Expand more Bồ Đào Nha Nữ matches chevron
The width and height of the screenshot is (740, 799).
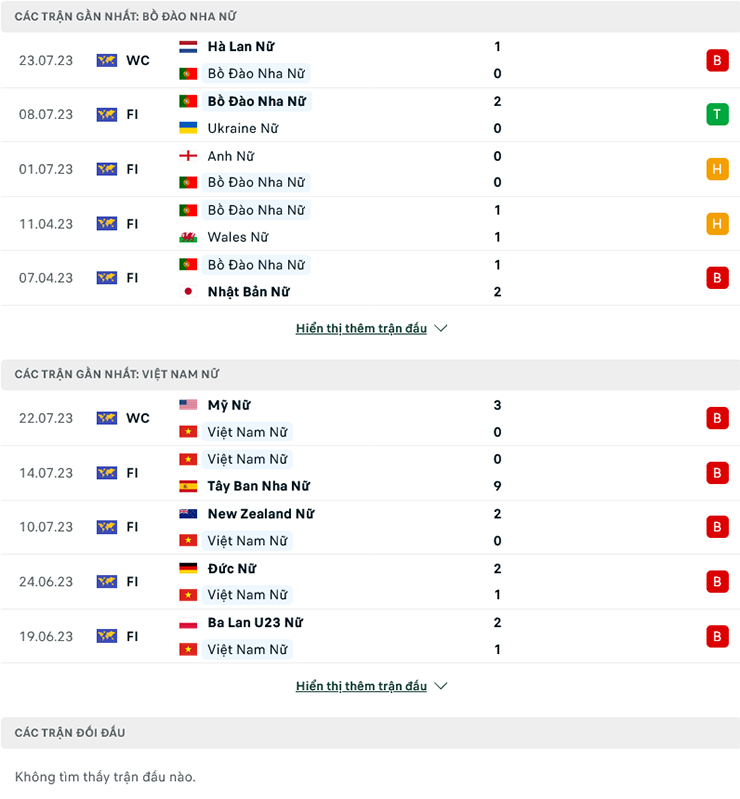click(441, 328)
